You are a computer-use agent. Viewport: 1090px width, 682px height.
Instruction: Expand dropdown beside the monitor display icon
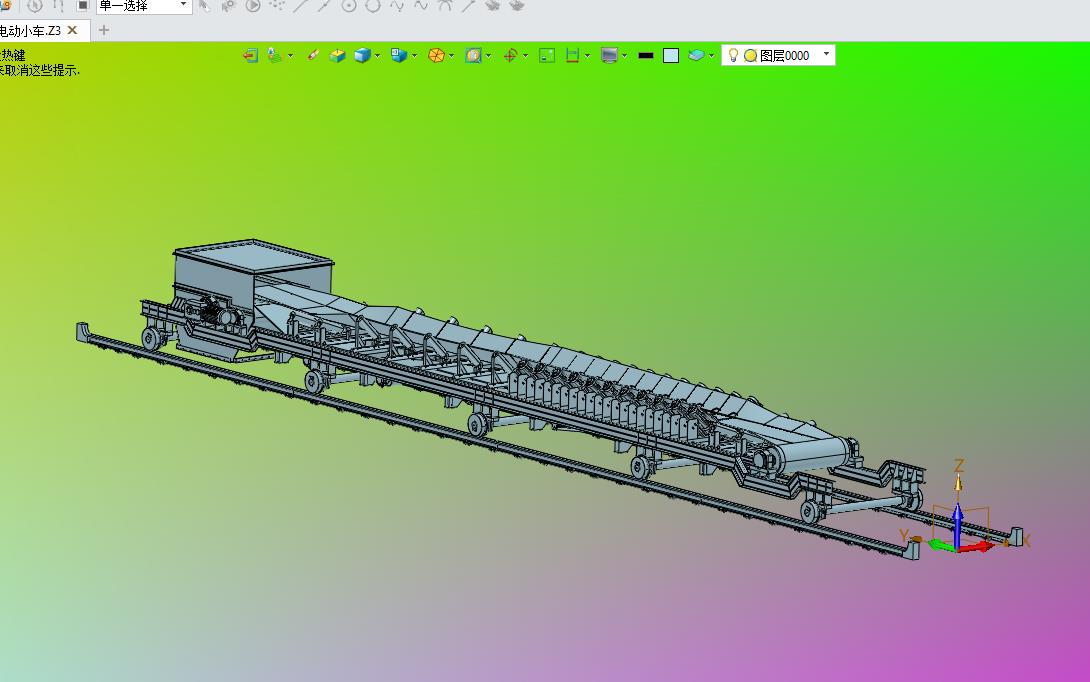click(624, 56)
